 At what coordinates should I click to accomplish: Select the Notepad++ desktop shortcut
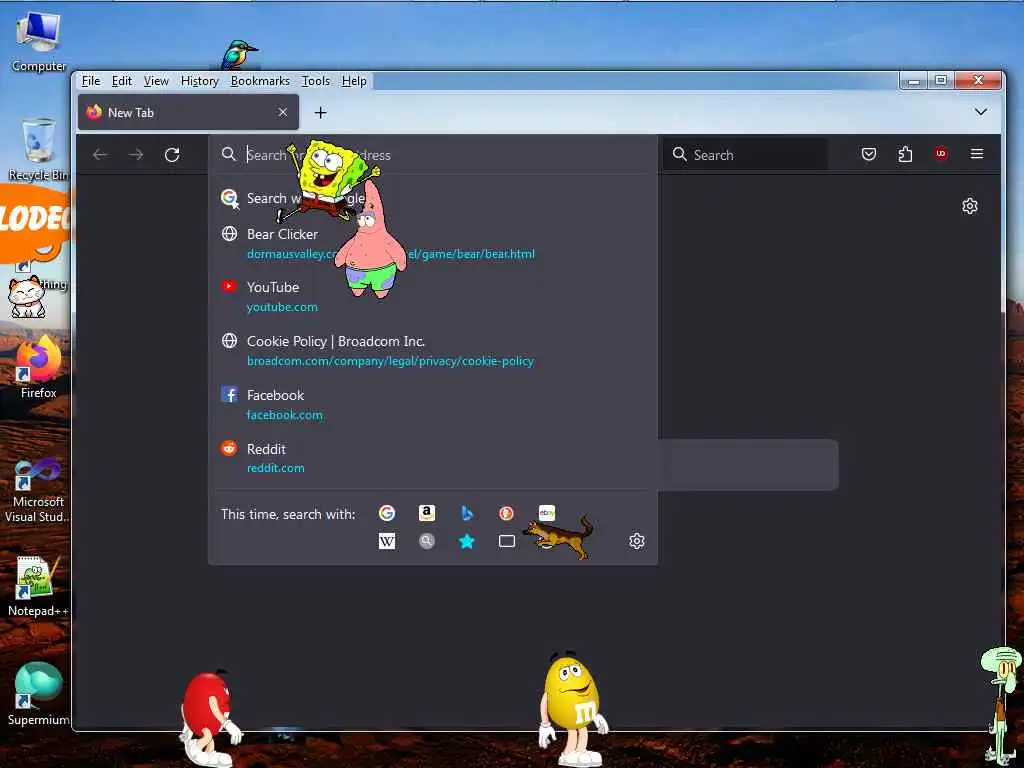click(x=37, y=586)
